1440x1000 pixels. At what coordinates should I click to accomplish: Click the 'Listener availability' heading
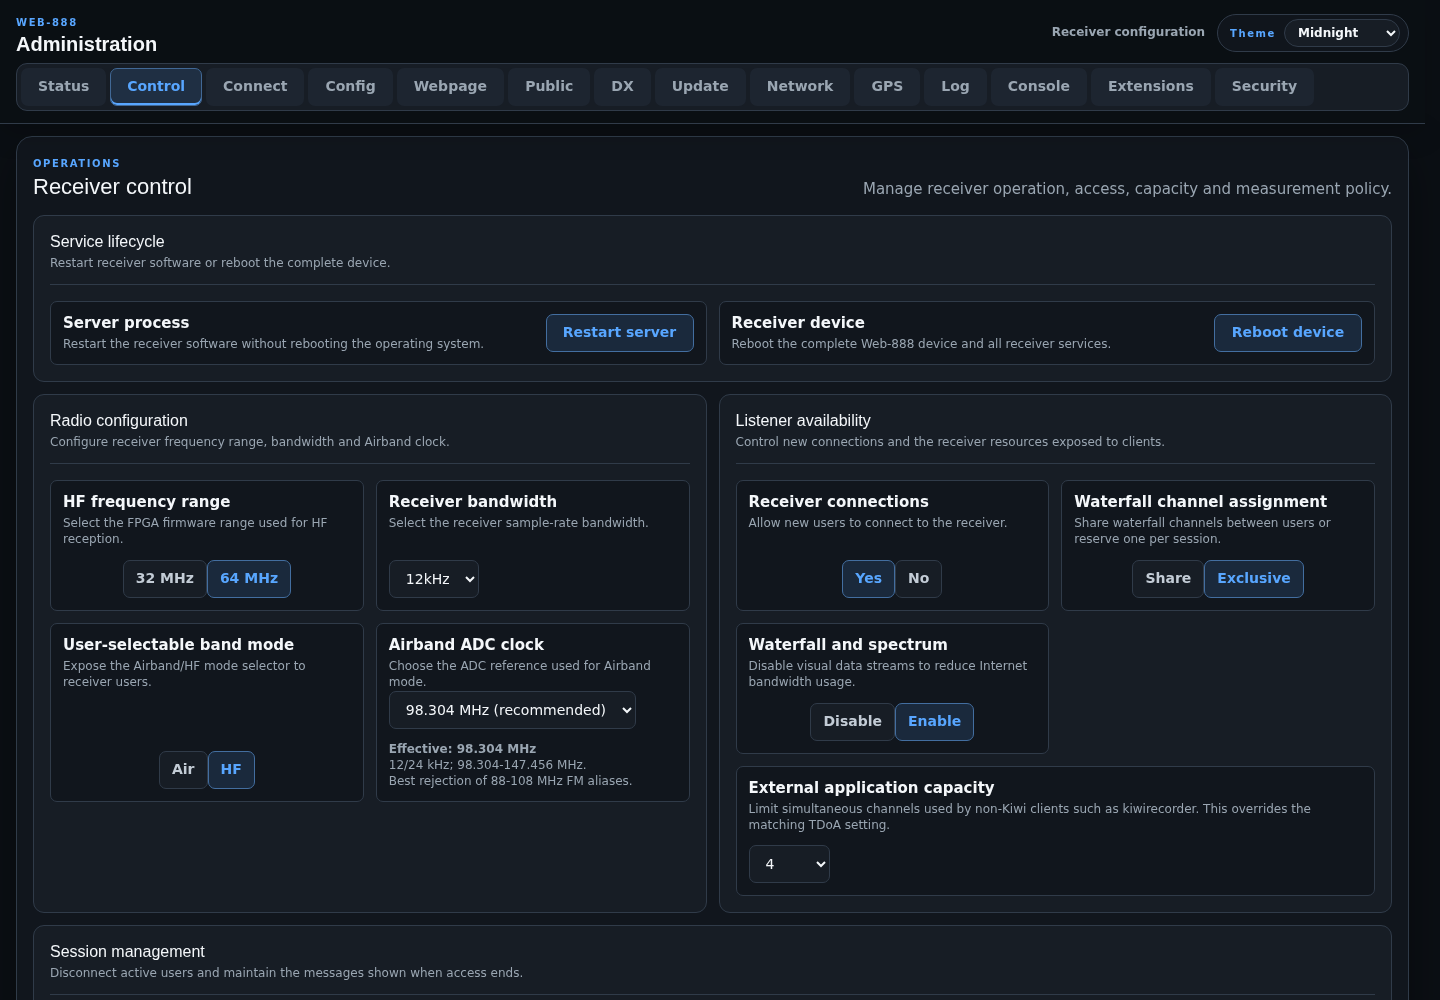(803, 421)
